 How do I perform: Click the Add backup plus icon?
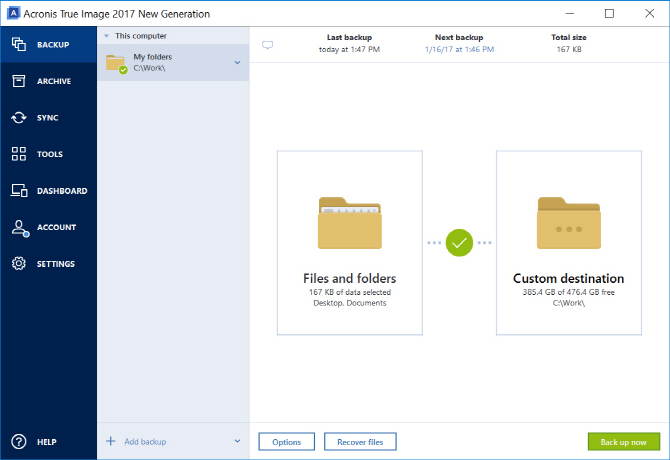click(111, 441)
